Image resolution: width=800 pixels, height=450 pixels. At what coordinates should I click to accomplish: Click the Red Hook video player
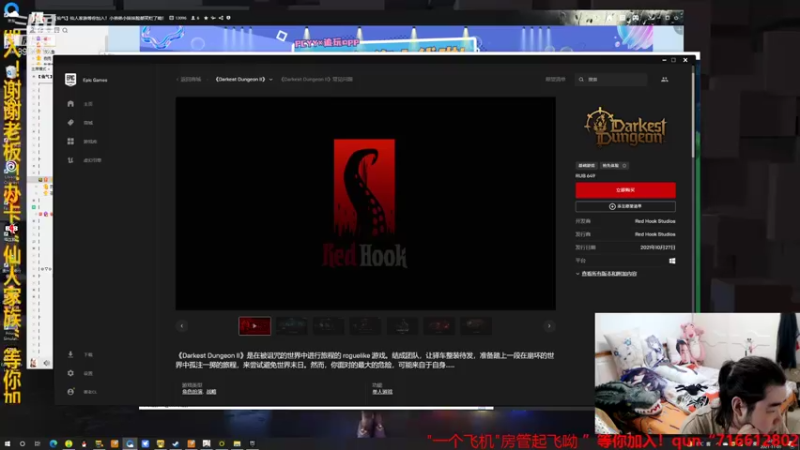365,204
